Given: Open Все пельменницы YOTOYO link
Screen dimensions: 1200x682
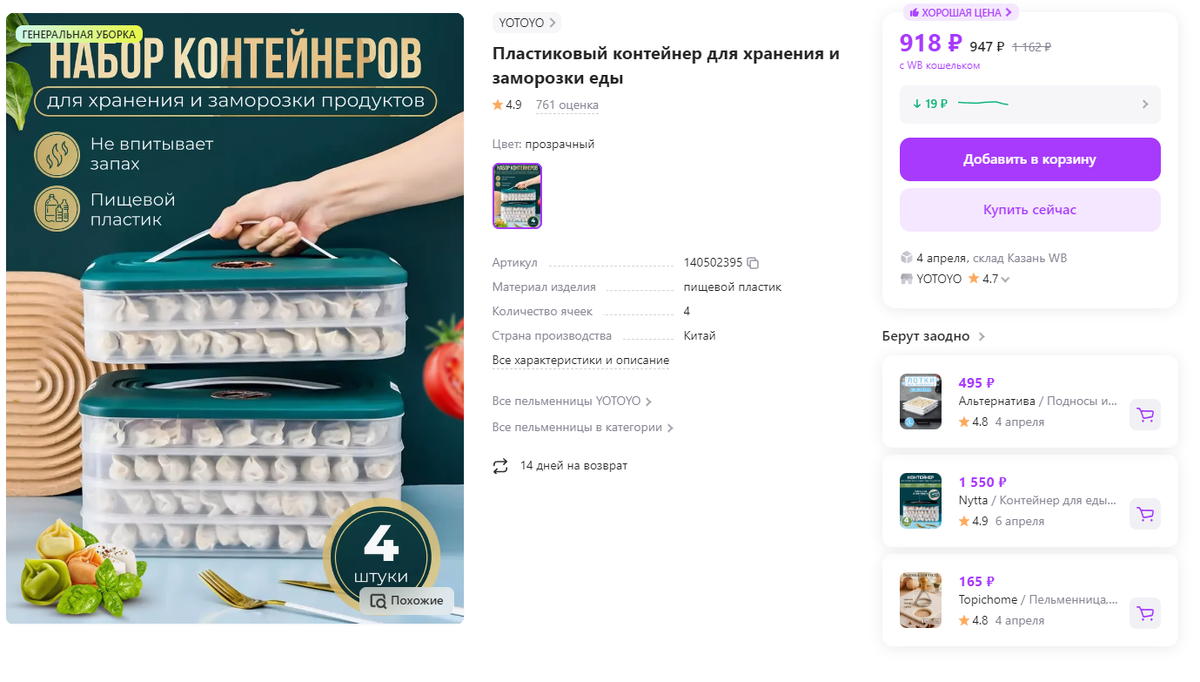Looking at the screenshot, I should click(572, 402).
